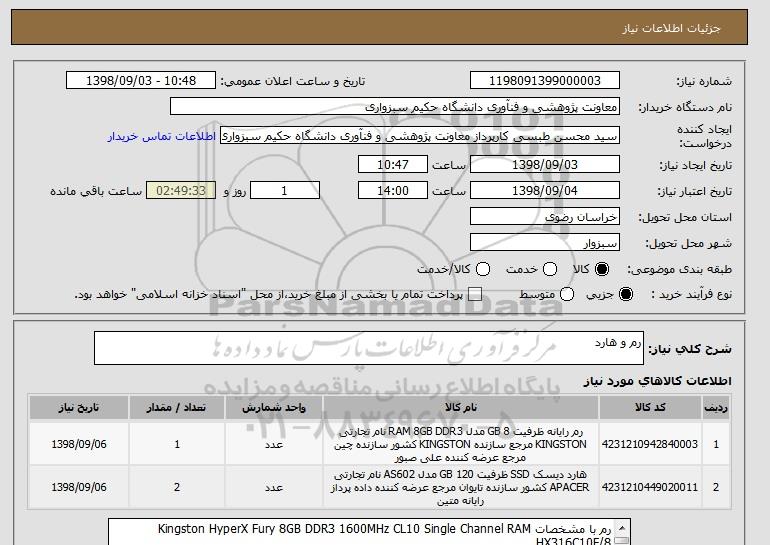Screen dimensions: 770x545
Task: Click the نام کالا column header
Action: (x=461, y=408)
